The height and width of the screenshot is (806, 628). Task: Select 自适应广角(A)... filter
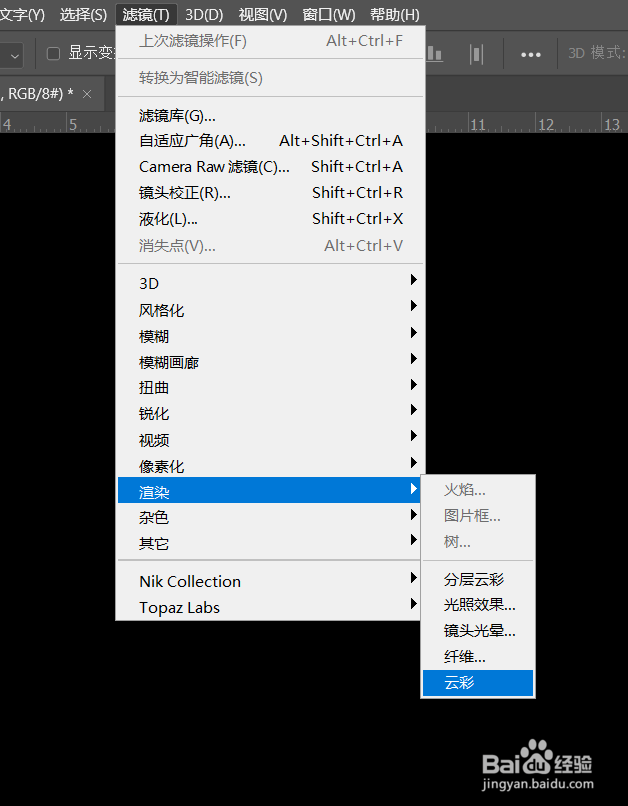270,141
